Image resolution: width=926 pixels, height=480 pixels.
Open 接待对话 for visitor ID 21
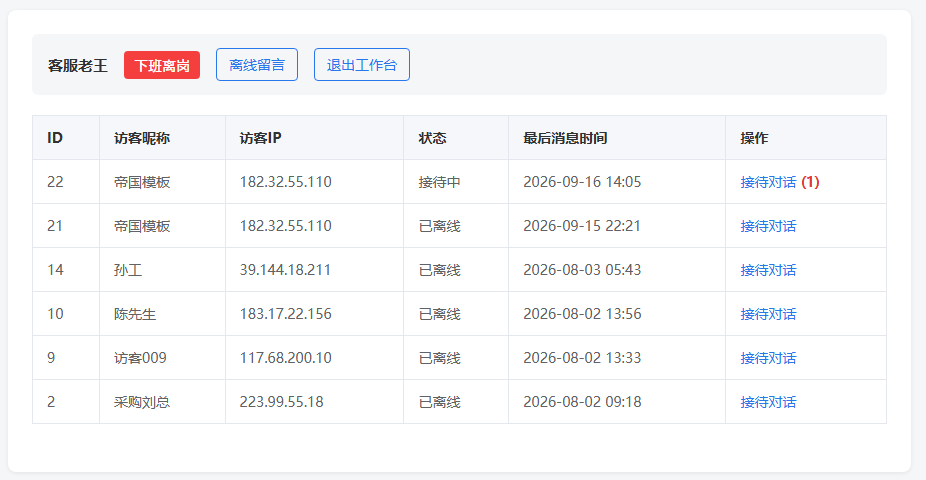tap(768, 226)
